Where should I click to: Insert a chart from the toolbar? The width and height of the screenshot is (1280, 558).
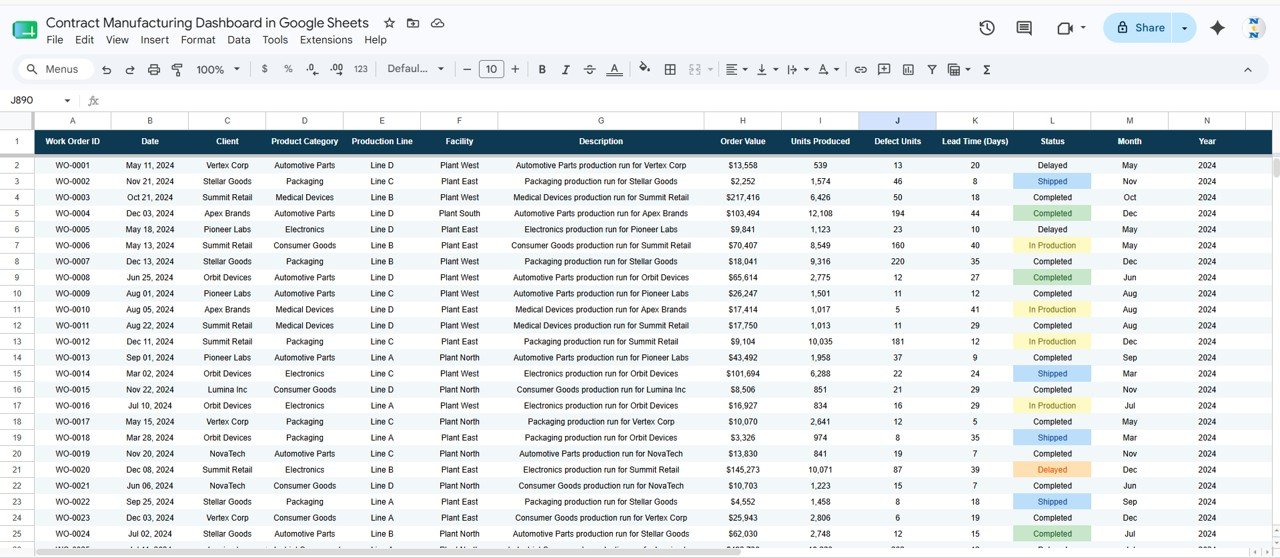pyautogui.click(x=908, y=70)
